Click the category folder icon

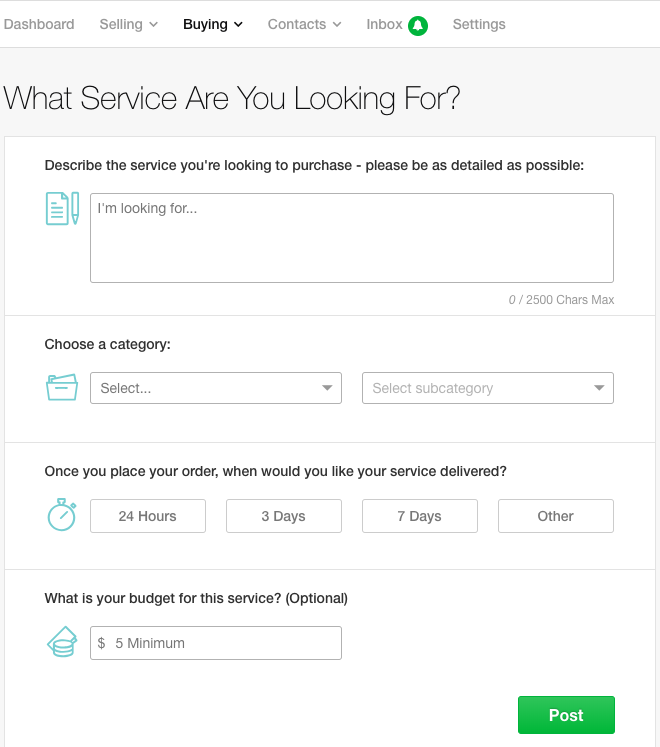click(x=62, y=388)
